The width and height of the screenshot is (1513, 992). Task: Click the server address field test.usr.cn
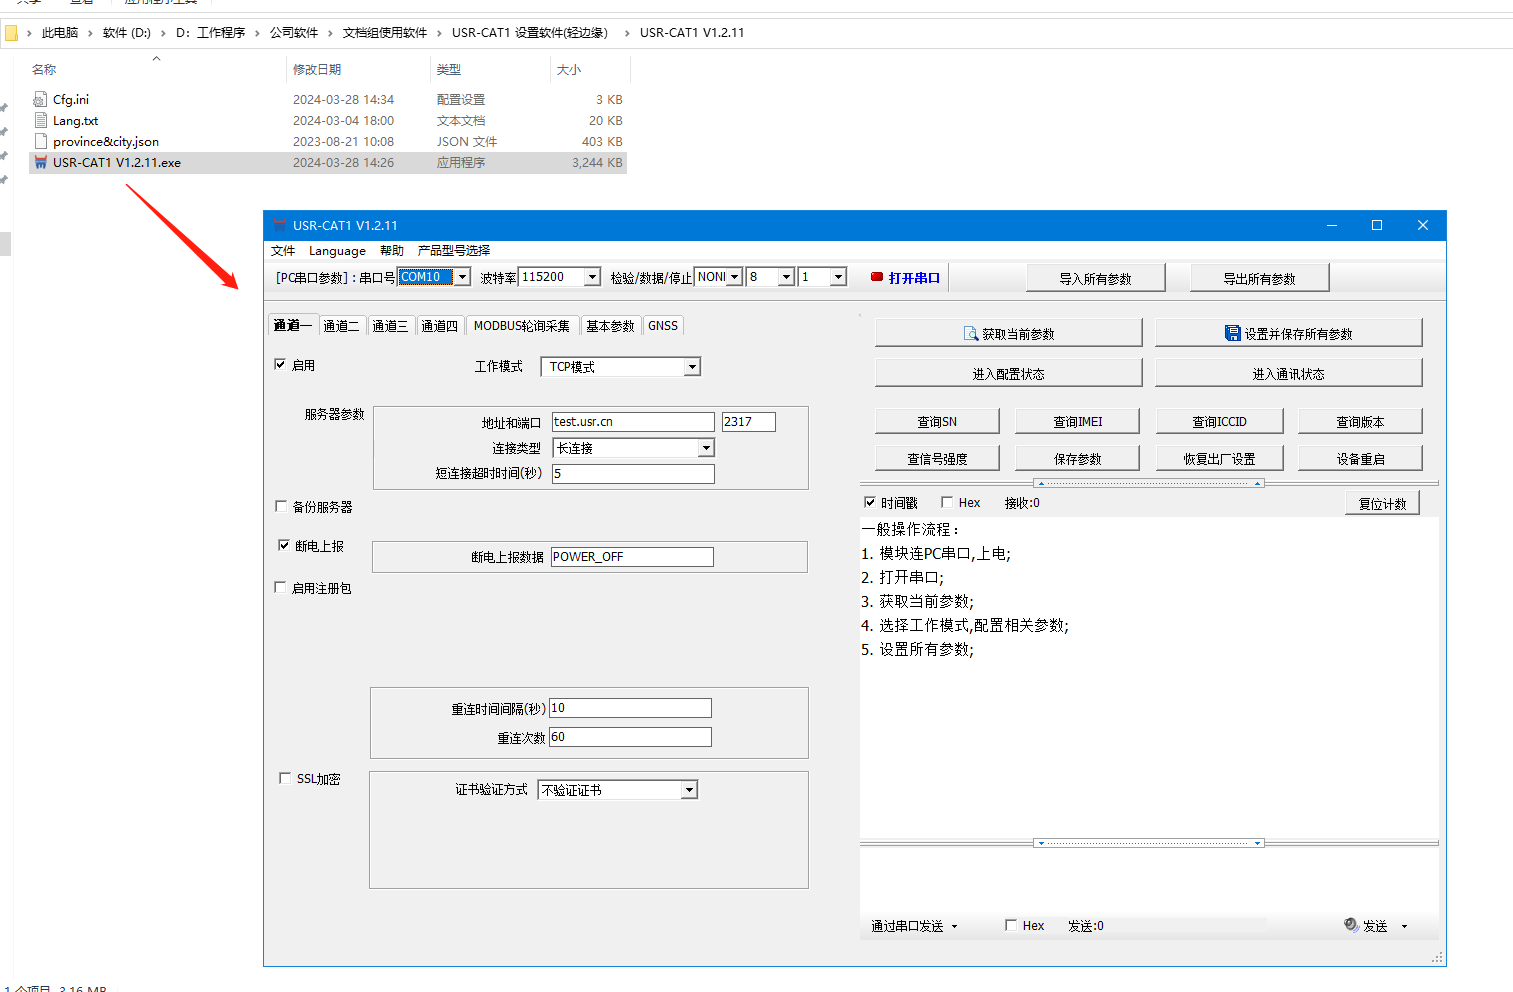coord(632,422)
